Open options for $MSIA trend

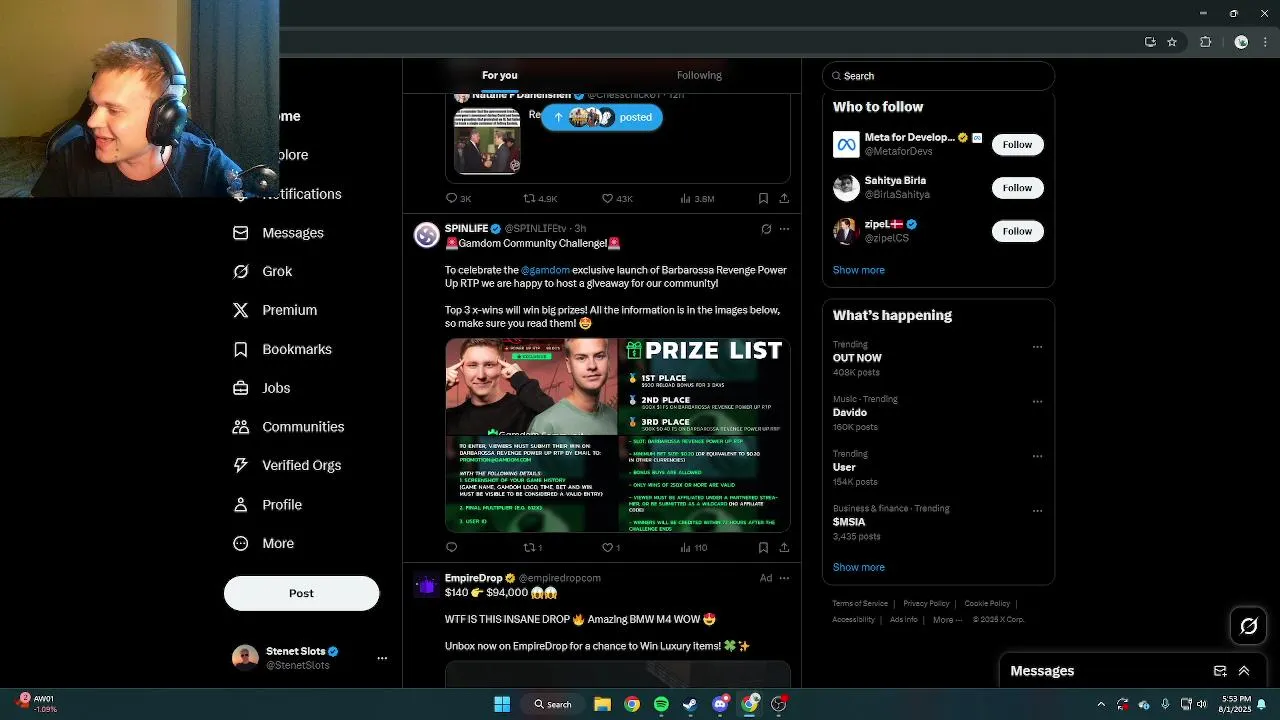click(1037, 510)
